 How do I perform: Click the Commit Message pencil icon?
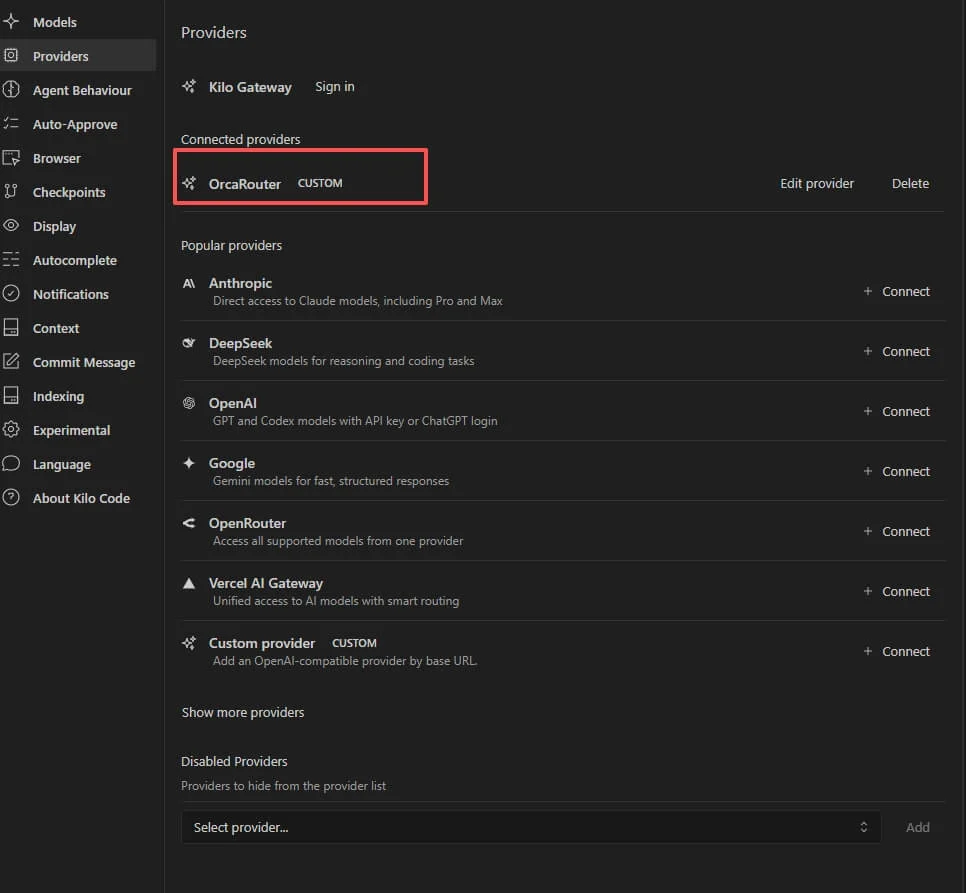point(11,362)
